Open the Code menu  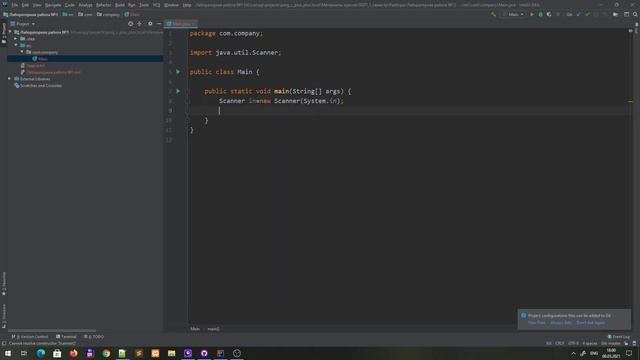[x=70, y=5]
